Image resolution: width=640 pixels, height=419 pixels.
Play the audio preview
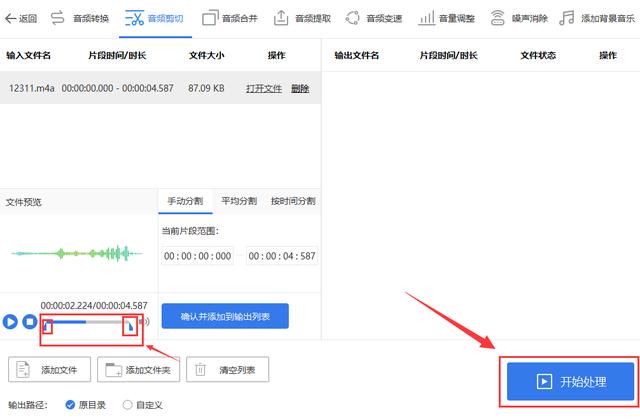[x=10, y=321]
